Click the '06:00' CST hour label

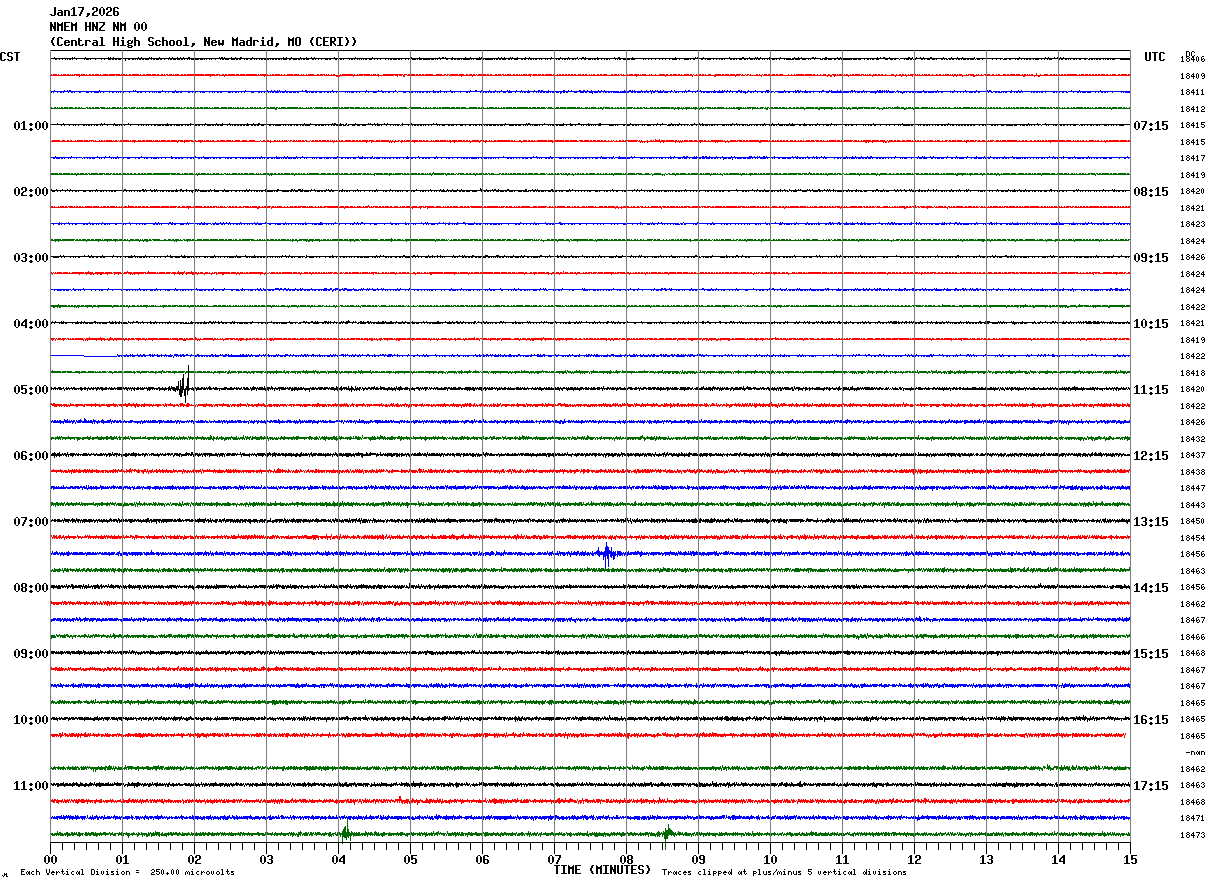tap(31, 456)
